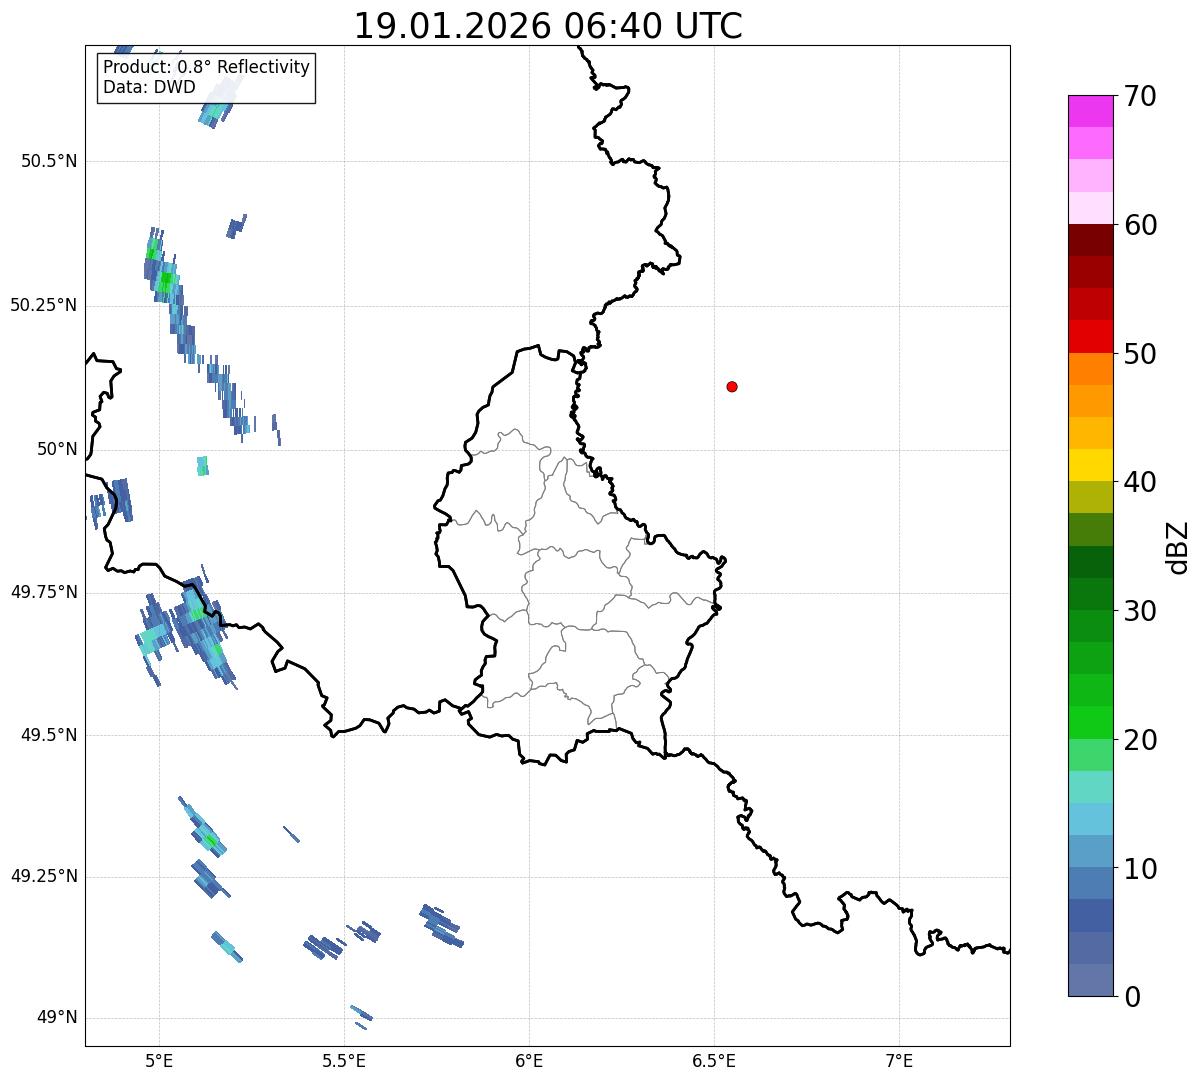Click the dark maroon swatch below 60
The width and height of the screenshot is (1202, 1081).
pos(1091,240)
